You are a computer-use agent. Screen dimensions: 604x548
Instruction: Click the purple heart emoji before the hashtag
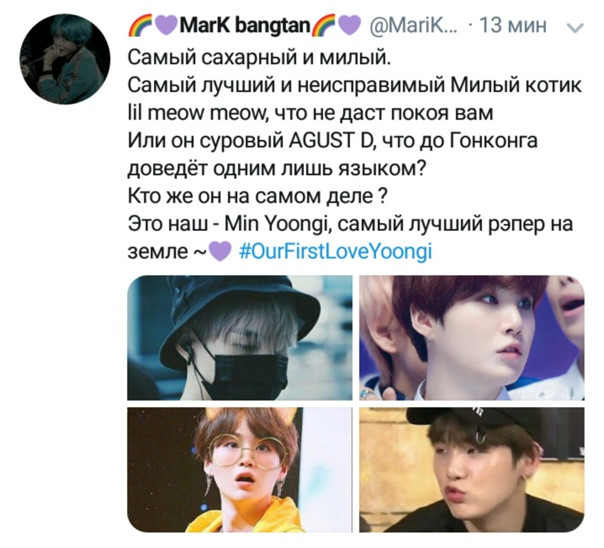click(x=220, y=252)
